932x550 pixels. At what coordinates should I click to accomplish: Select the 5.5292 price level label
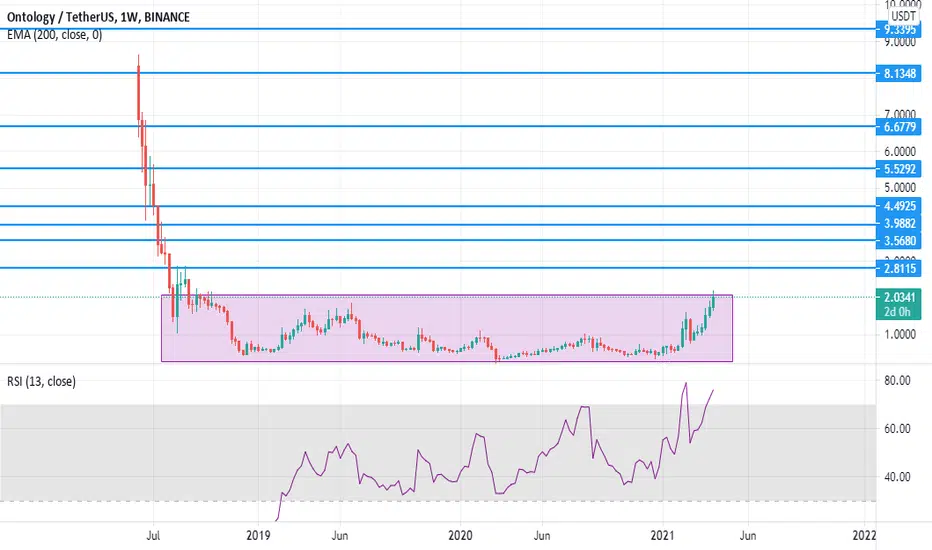pos(899,169)
